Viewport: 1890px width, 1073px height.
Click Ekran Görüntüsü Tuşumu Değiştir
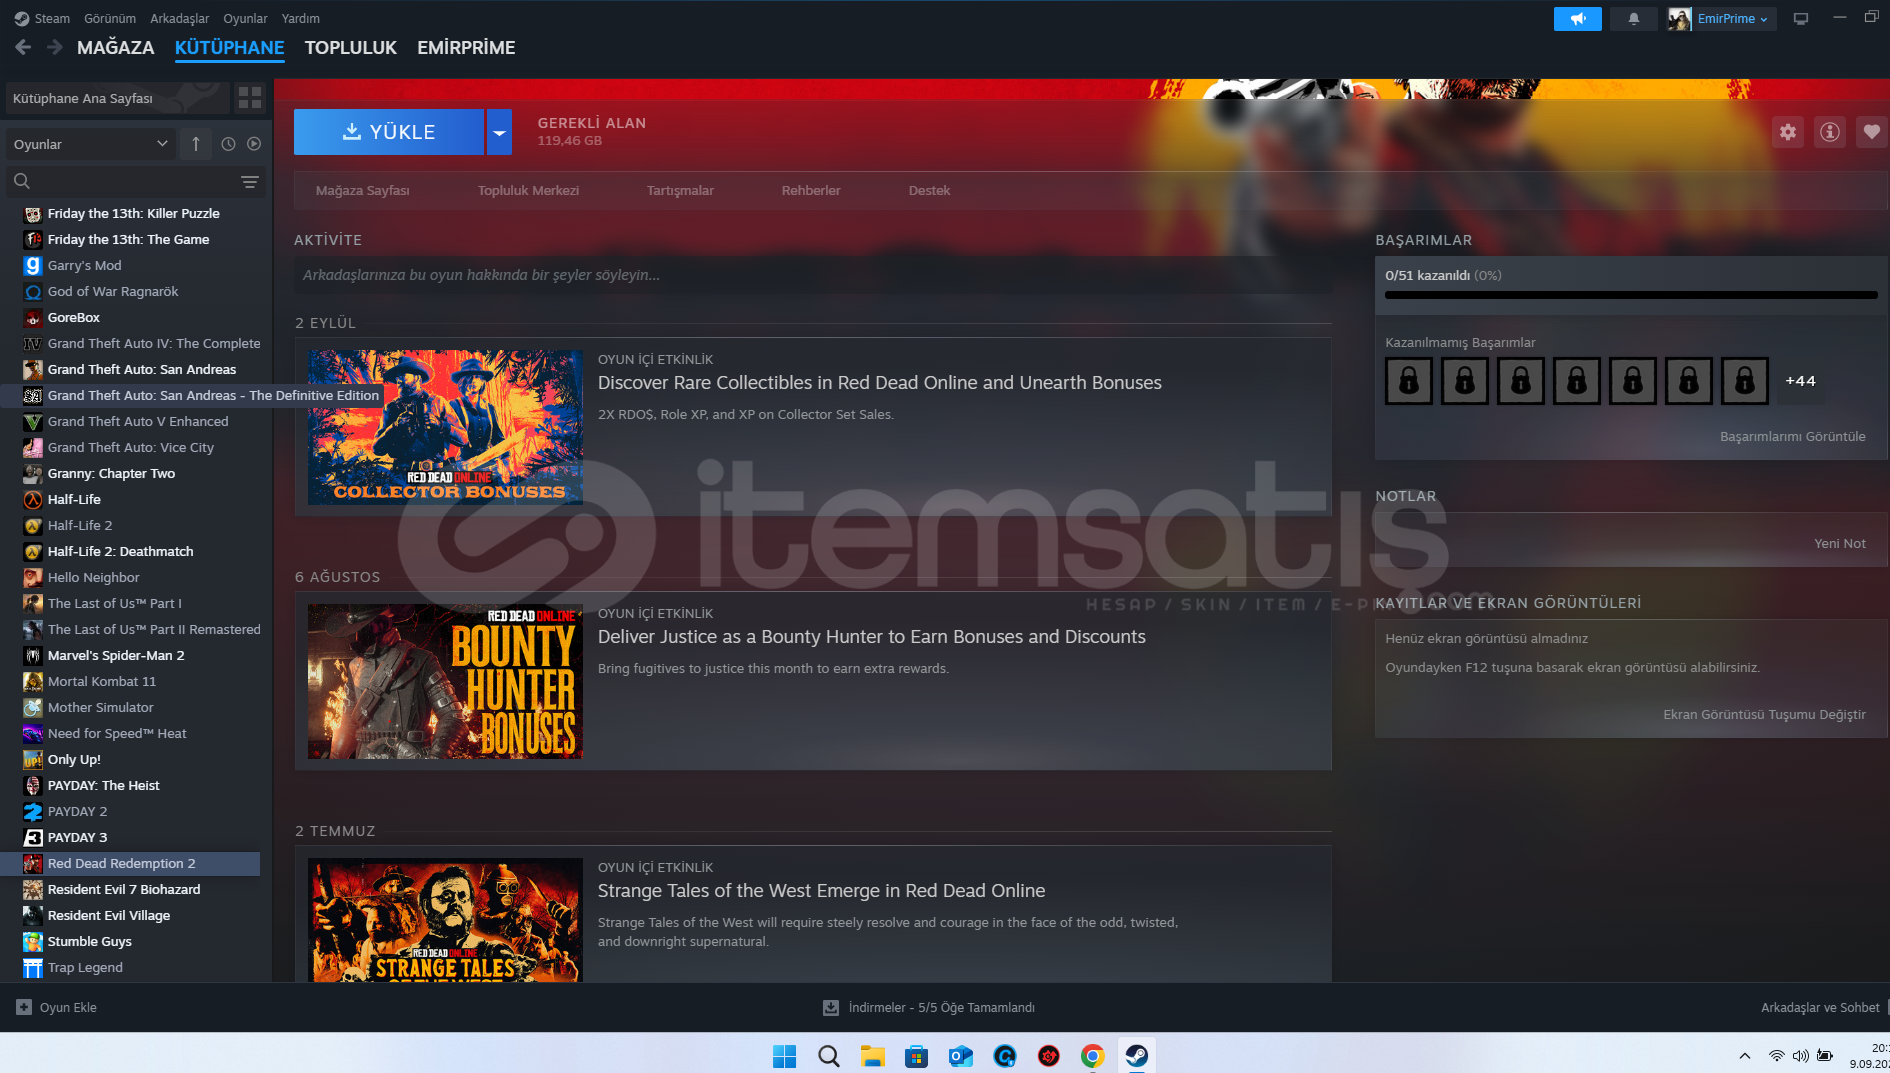(x=1764, y=714)
